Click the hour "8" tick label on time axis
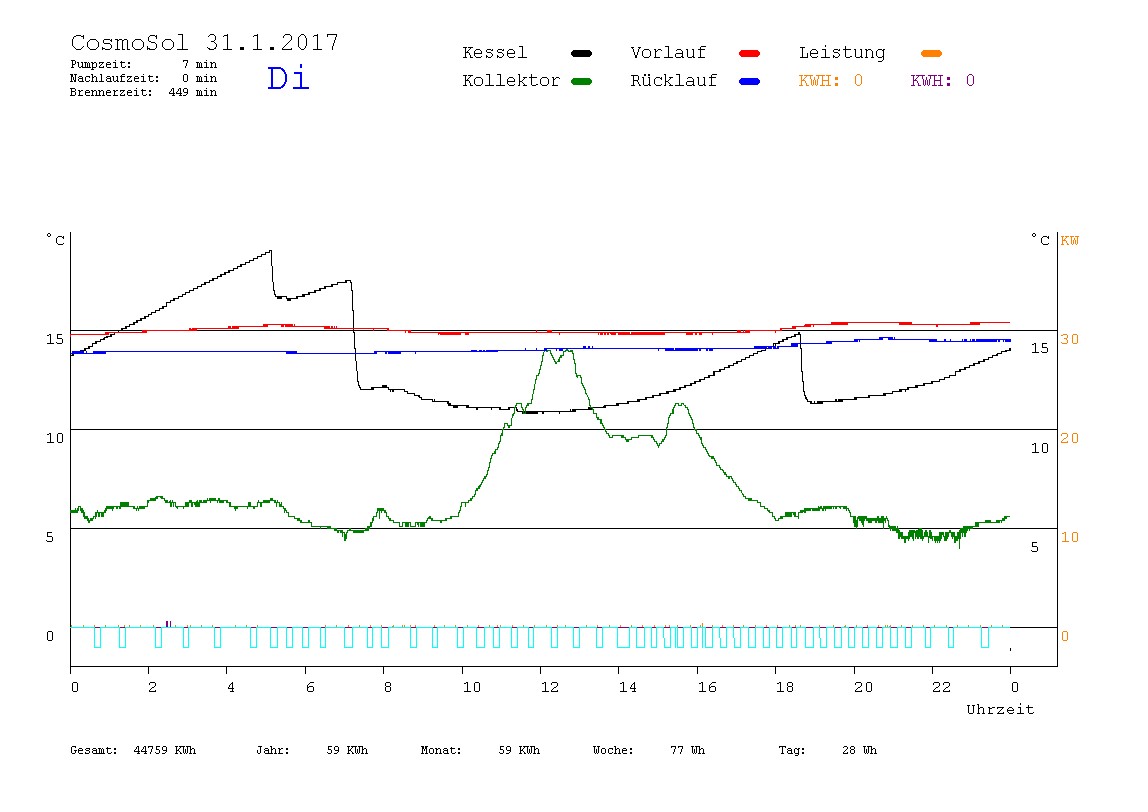Viewport: 1148px width, 812px height. (388, 687)
